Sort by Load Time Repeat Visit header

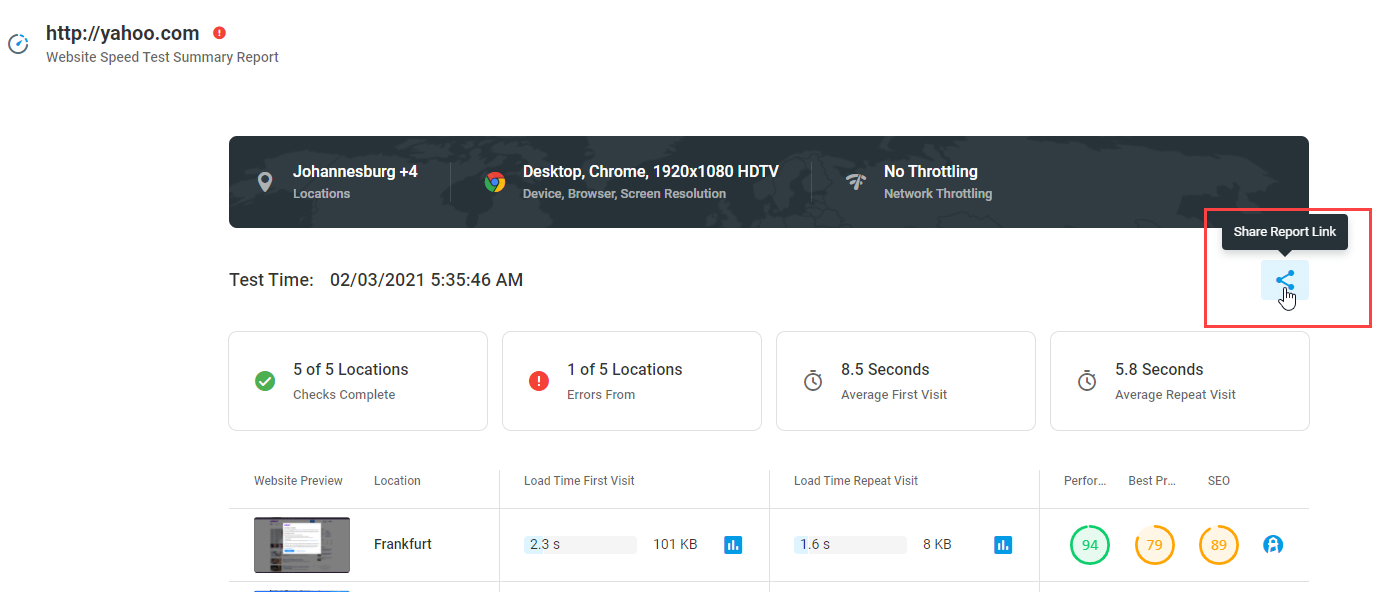pos(856,481)
